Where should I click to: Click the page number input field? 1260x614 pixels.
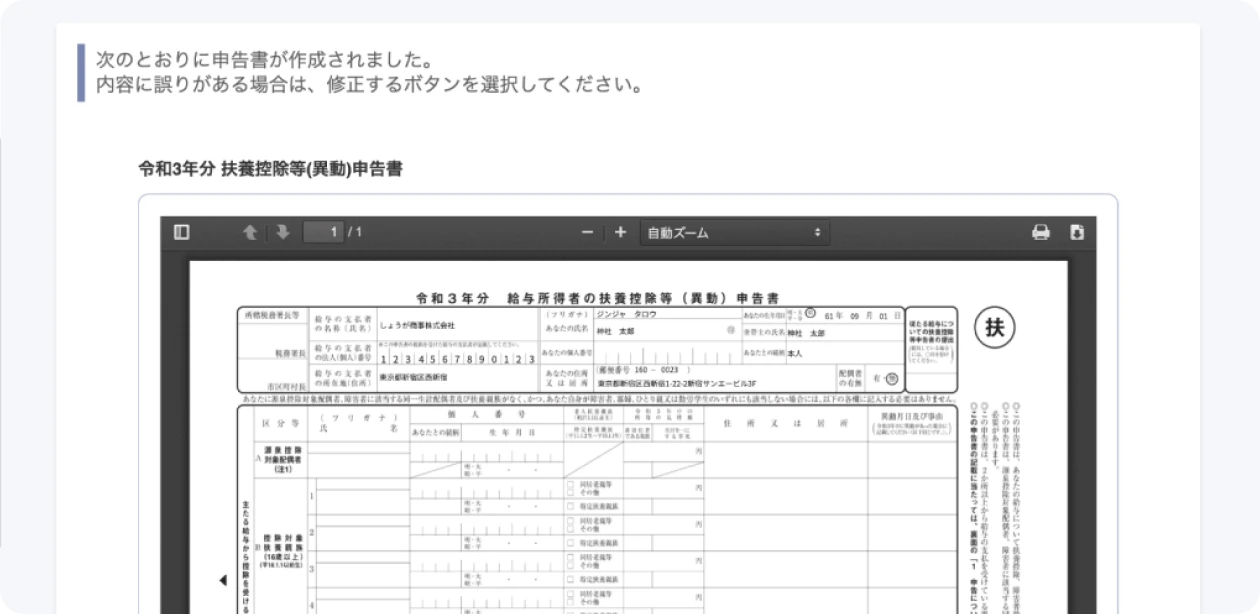(323, 232)
